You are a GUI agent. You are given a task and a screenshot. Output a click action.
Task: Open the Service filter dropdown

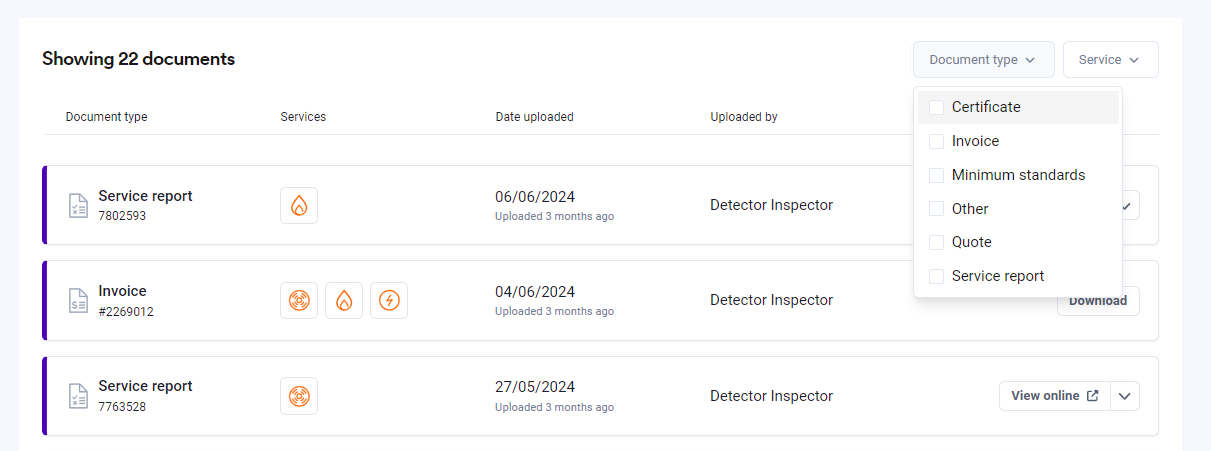pyautogui.click(x=1110, y=59)
